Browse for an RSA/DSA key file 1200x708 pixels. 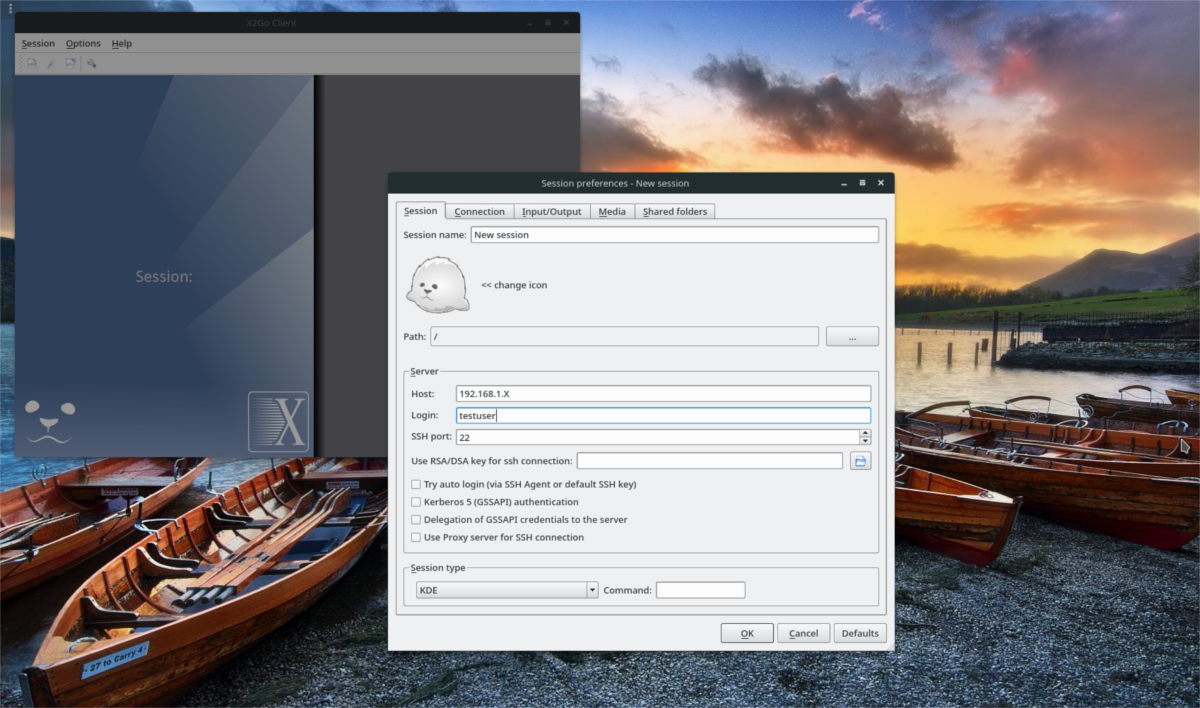pyautogui.click(x=860, y=461)
